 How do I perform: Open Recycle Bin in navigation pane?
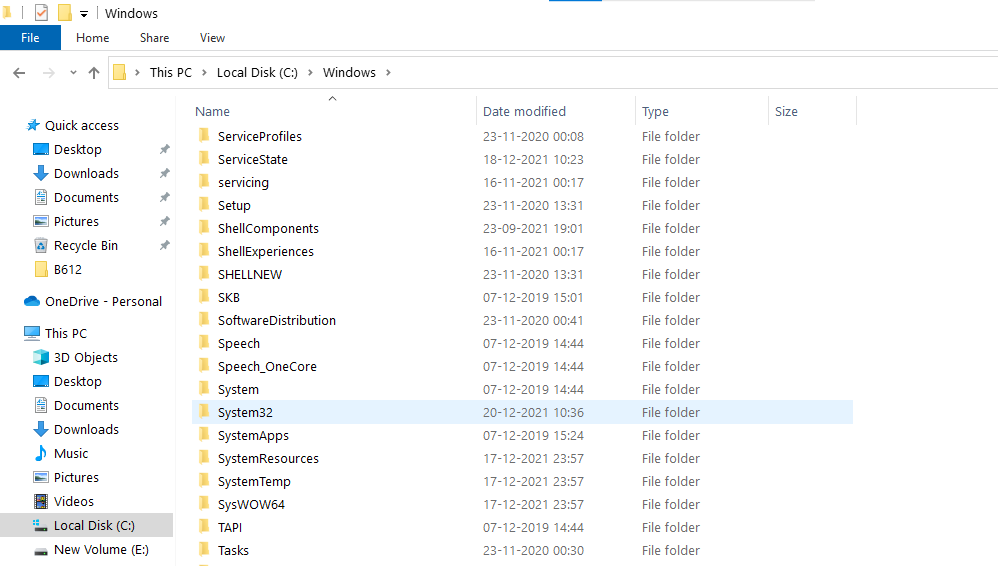pyautogui.click(x=85, y=246)
